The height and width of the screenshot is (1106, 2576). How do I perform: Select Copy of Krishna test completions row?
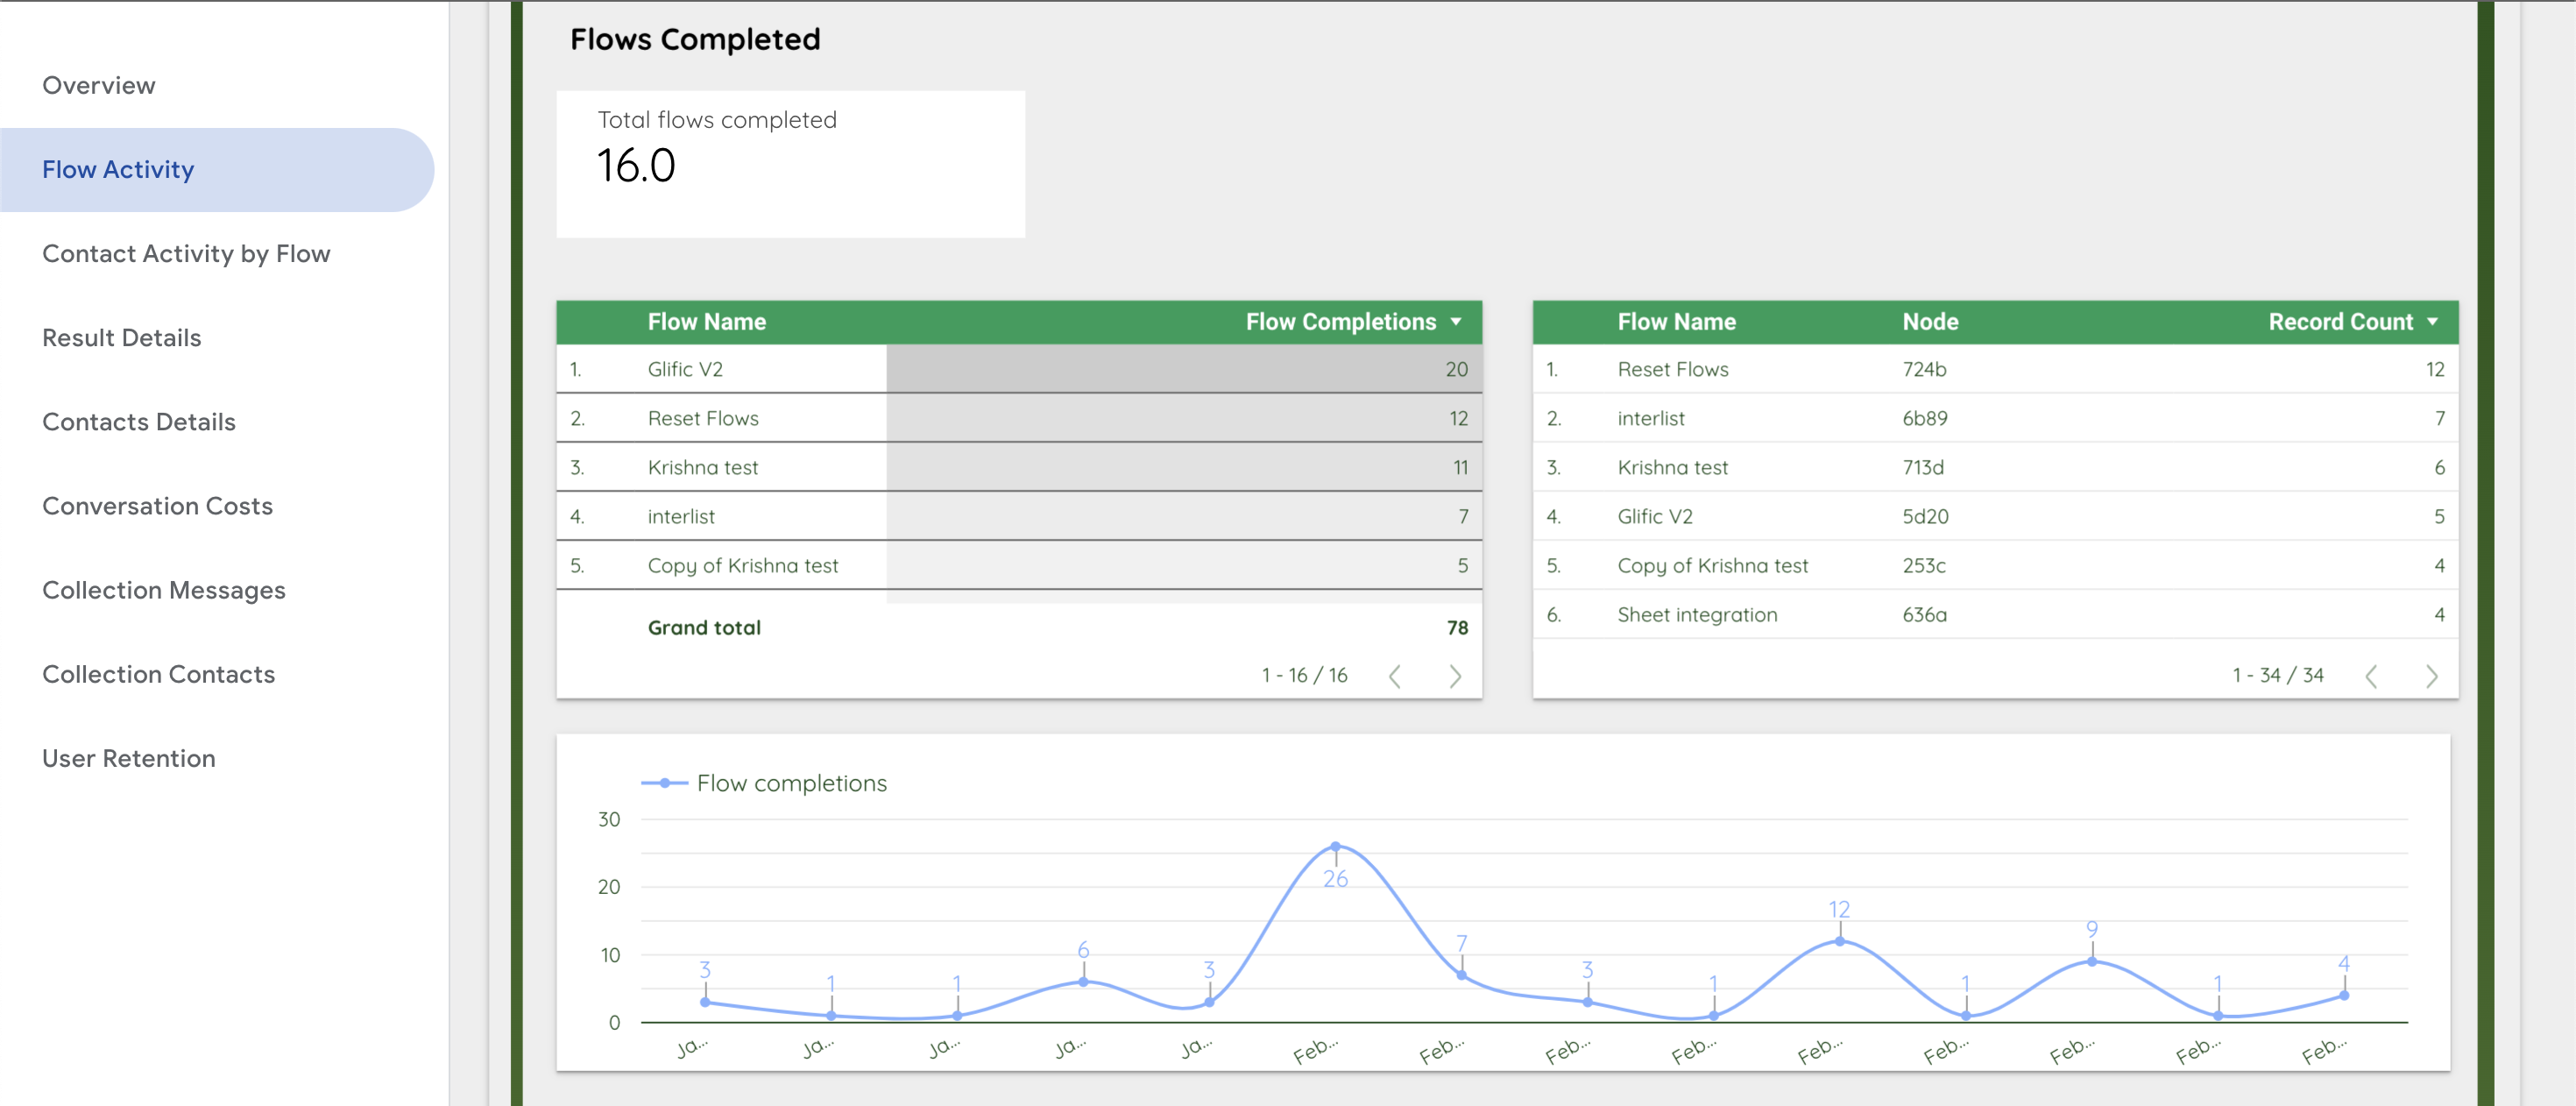pos(1019,565)
